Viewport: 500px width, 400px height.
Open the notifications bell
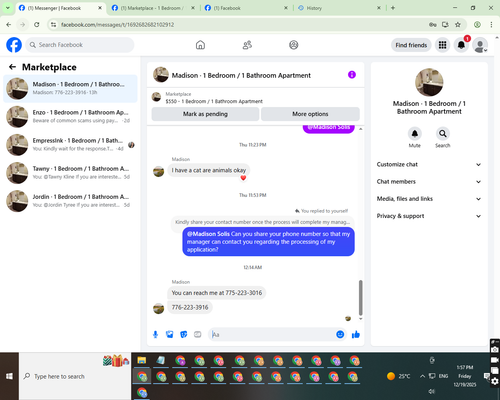tap(461, 45)
